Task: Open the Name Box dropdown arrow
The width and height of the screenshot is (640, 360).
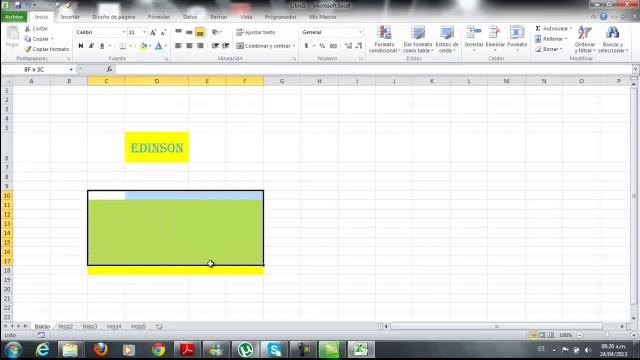Action: pyautogui.click(x=71, y=69)
